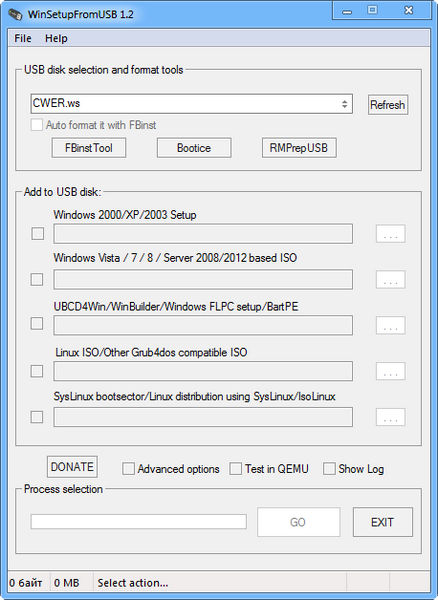Enable Windows Vista / 7 / 8 ISO checkbox
The width and height of the screenshot is (438, 600).
(37, 279)
